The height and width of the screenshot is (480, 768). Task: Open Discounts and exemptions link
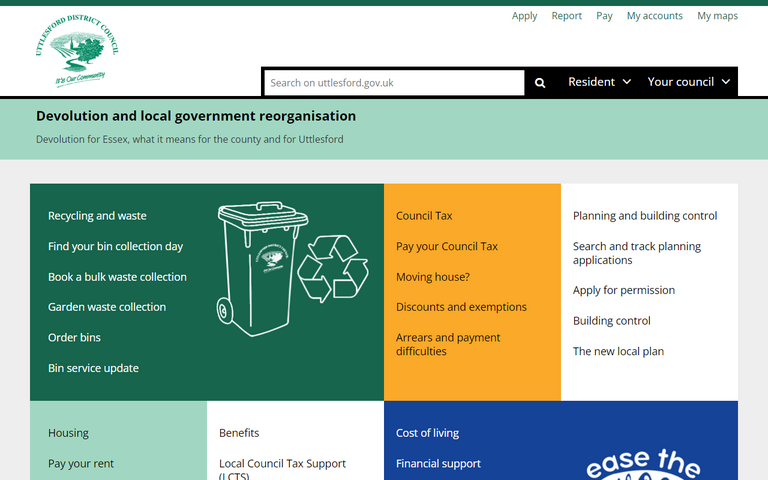click(x=461, y=307)
